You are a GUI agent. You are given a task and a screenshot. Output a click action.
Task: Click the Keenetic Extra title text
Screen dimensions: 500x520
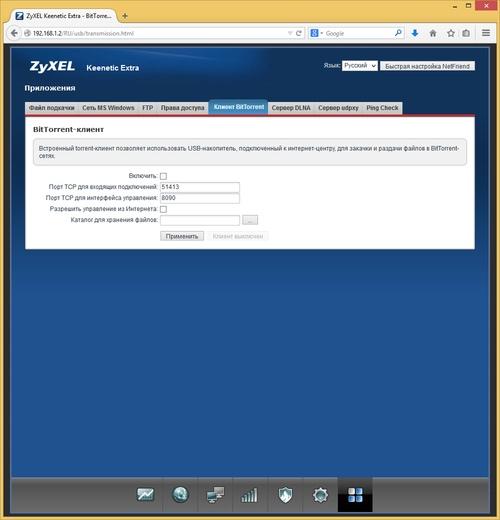point(113,68)
